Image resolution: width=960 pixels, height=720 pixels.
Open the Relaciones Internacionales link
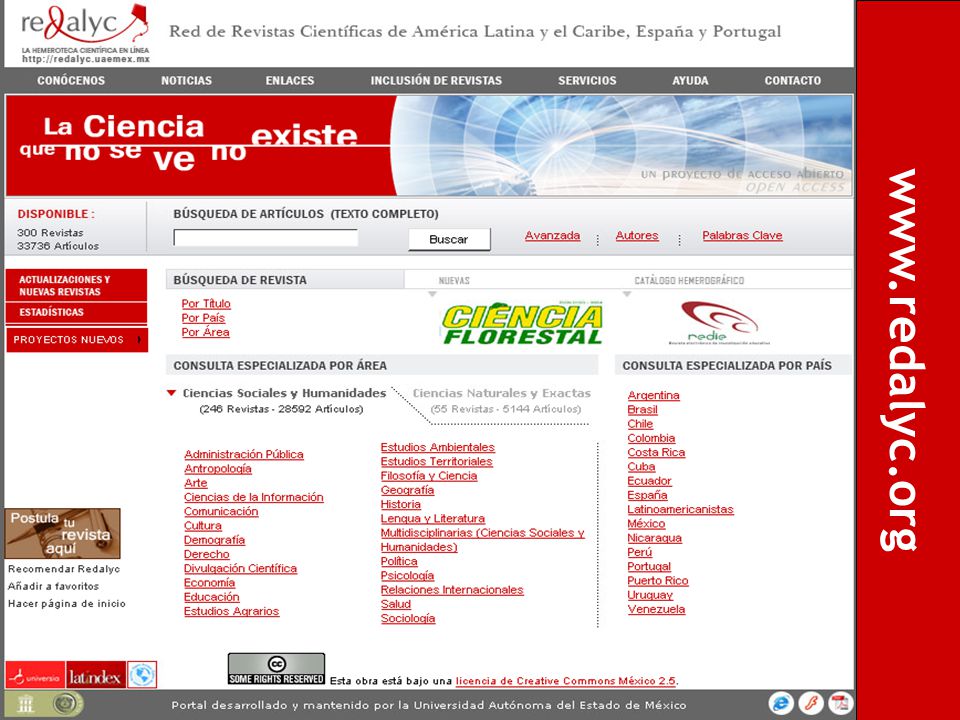coord(452,590)
